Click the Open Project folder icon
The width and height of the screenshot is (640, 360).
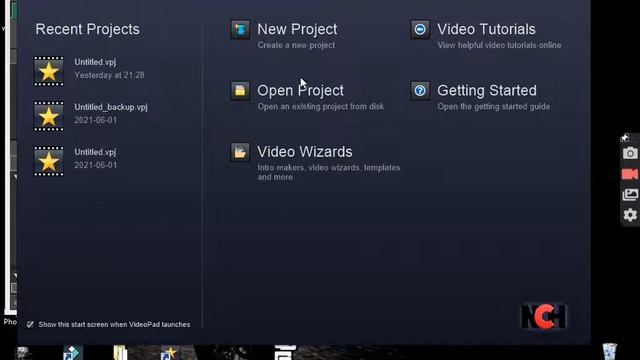240,91
